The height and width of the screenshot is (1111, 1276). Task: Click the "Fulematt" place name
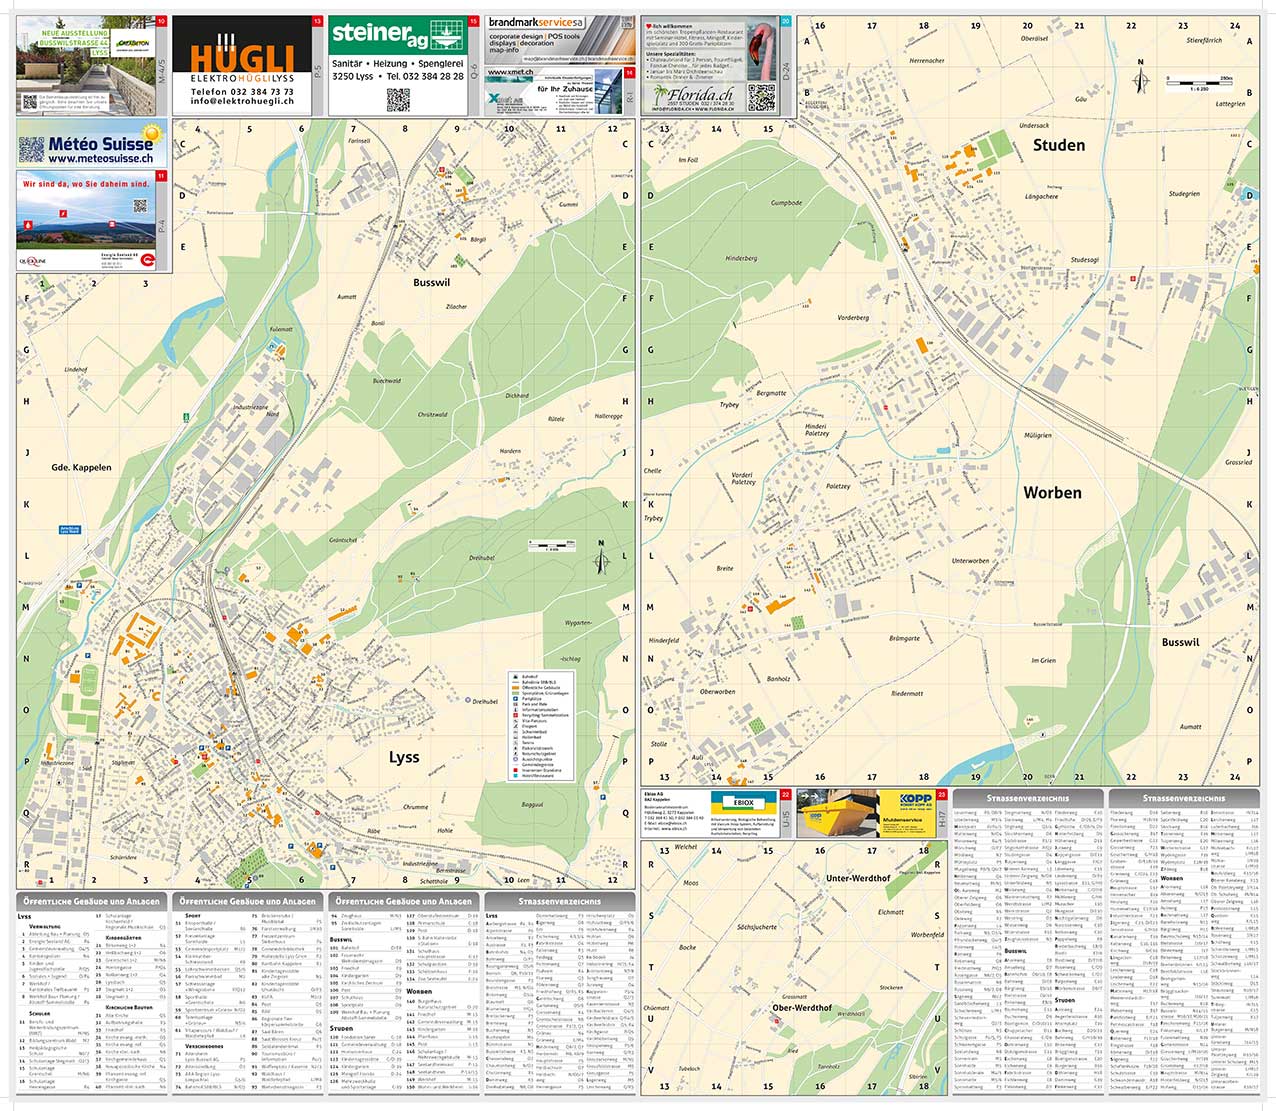281,329
